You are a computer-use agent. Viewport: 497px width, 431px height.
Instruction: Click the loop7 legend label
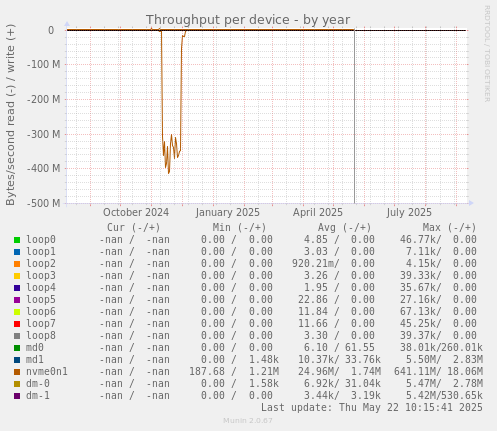(41, 324)
